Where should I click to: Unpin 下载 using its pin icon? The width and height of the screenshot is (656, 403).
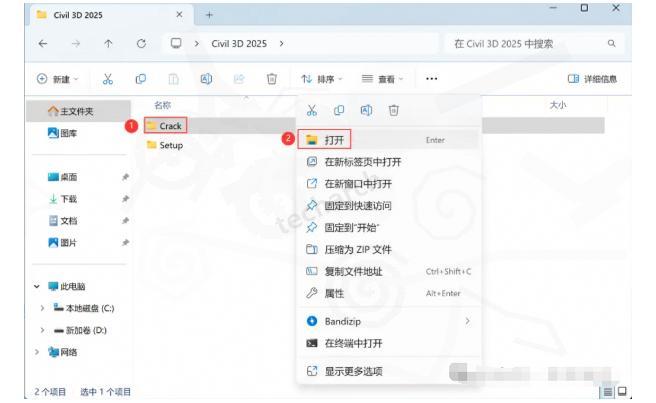pyautogui.click(x=125, y=199)
